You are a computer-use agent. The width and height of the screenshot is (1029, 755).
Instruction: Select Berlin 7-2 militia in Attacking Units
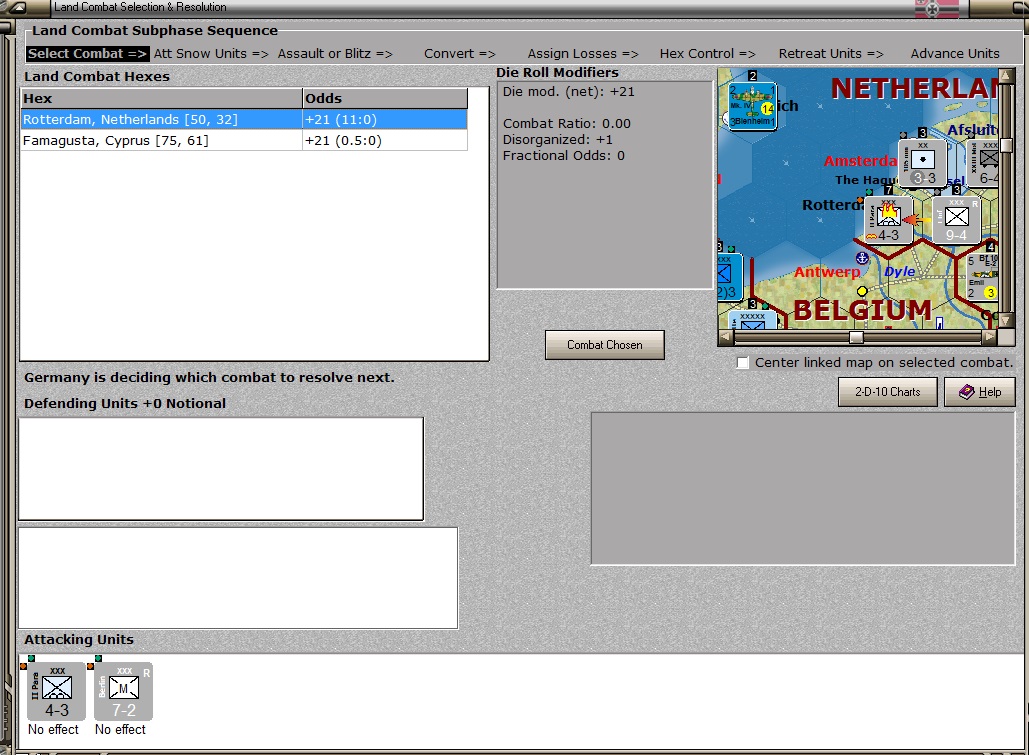[123, 691]
